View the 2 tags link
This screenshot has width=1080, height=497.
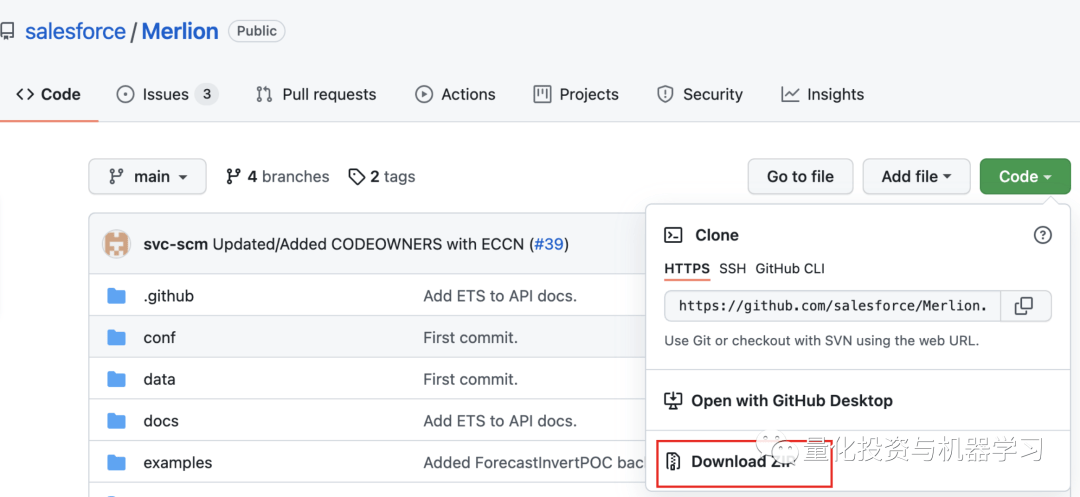pos(382,177)
